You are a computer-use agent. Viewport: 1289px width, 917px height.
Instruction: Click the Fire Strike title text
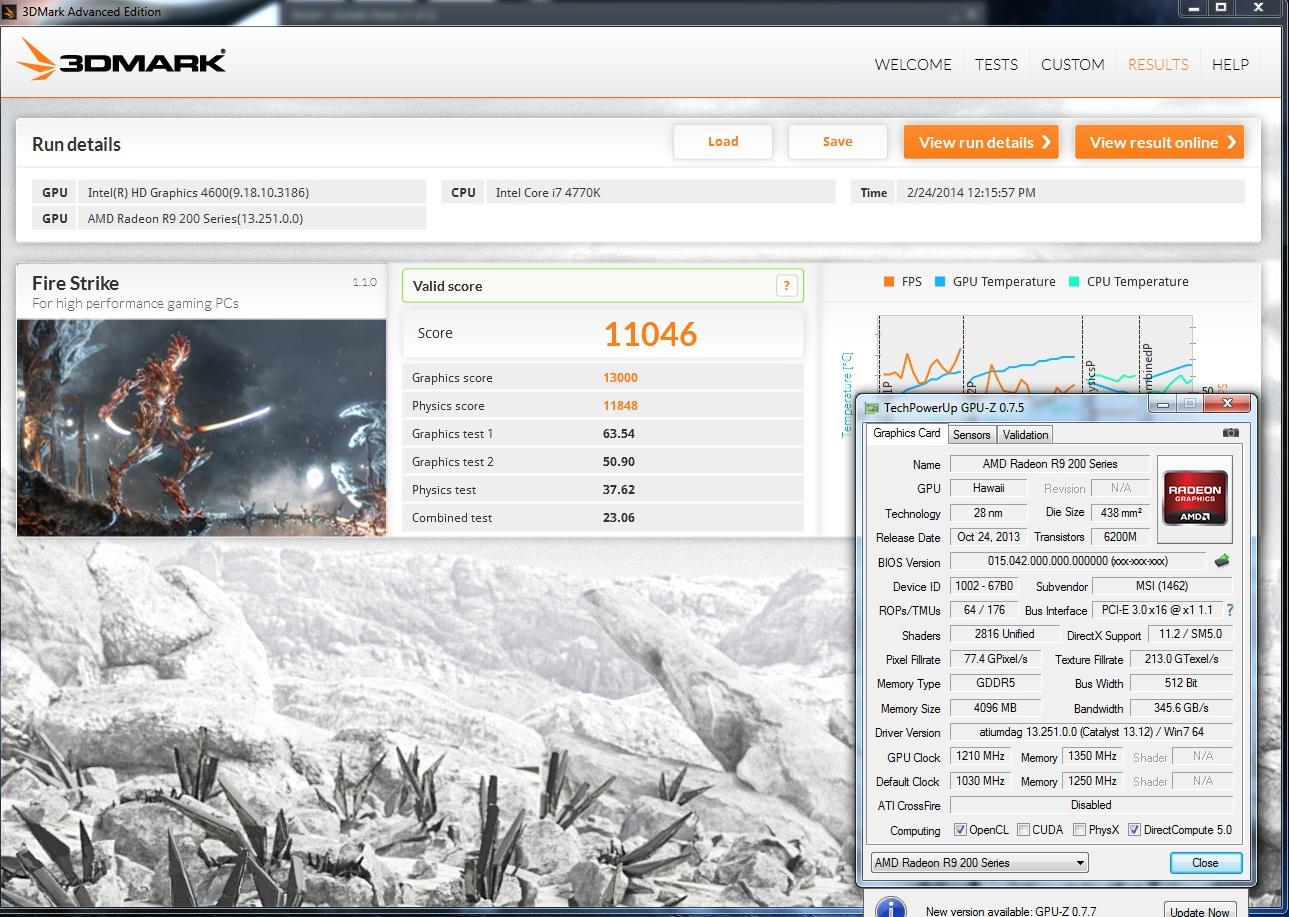[x=75, y=283]
